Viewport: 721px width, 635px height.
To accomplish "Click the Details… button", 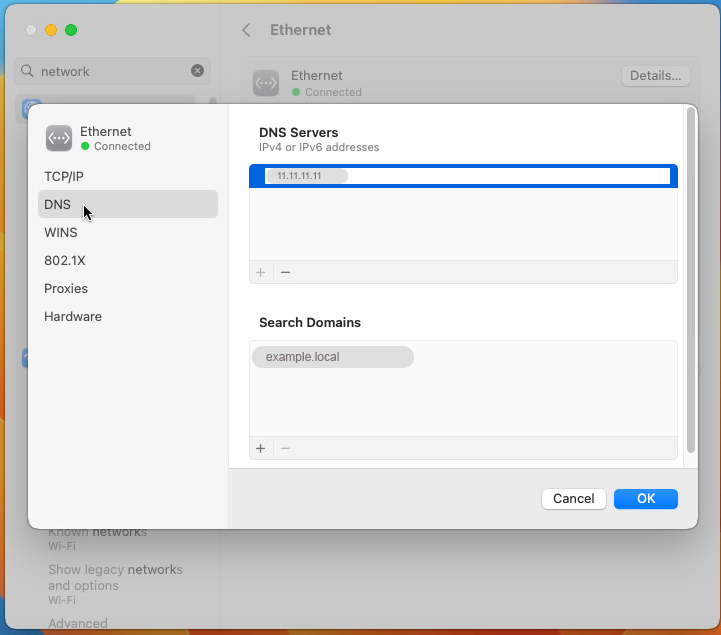I will [x=655, y=76].
